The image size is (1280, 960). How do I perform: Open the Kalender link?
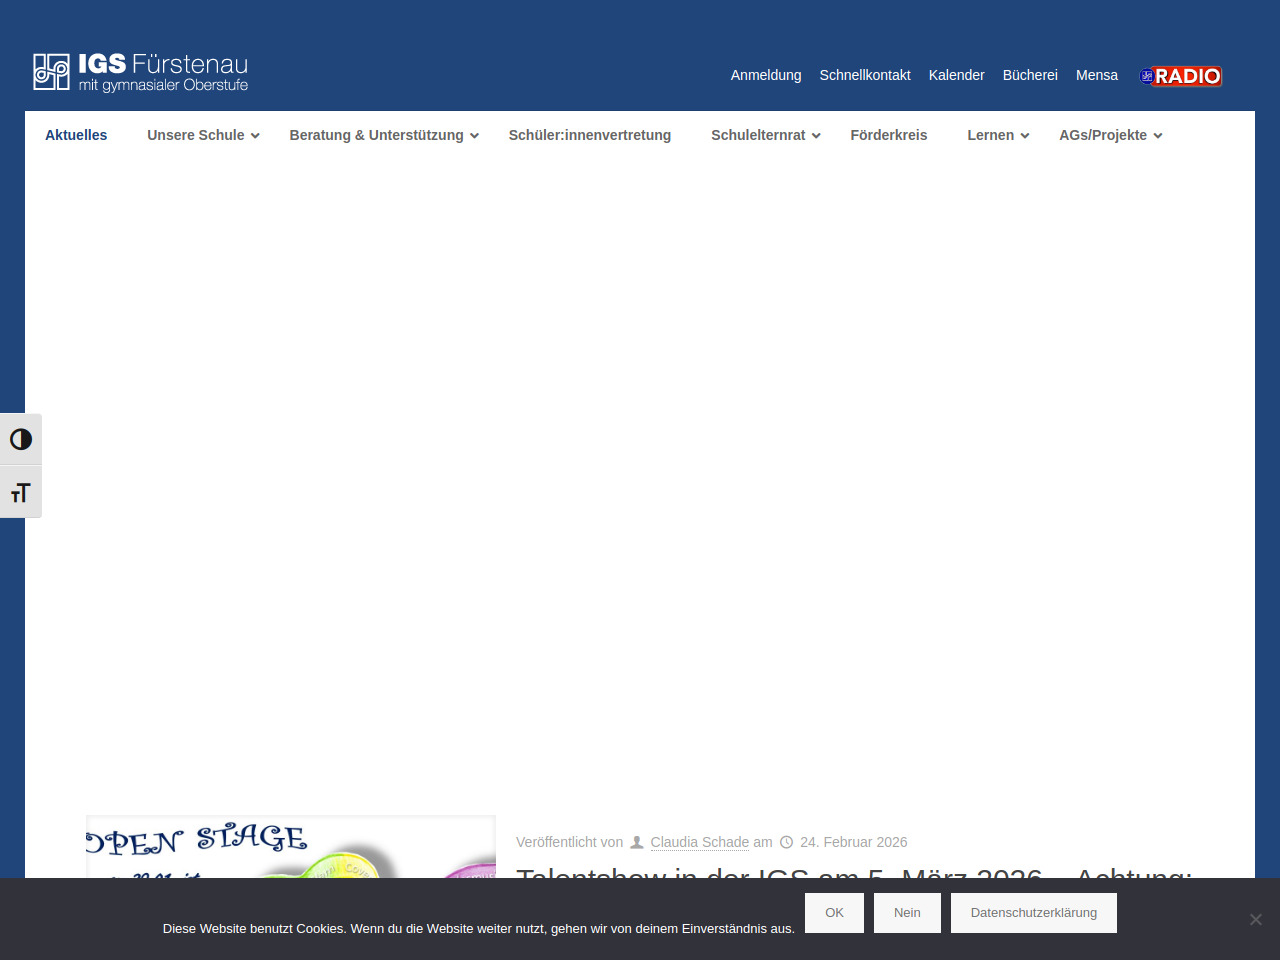click(x=956, y=75)
